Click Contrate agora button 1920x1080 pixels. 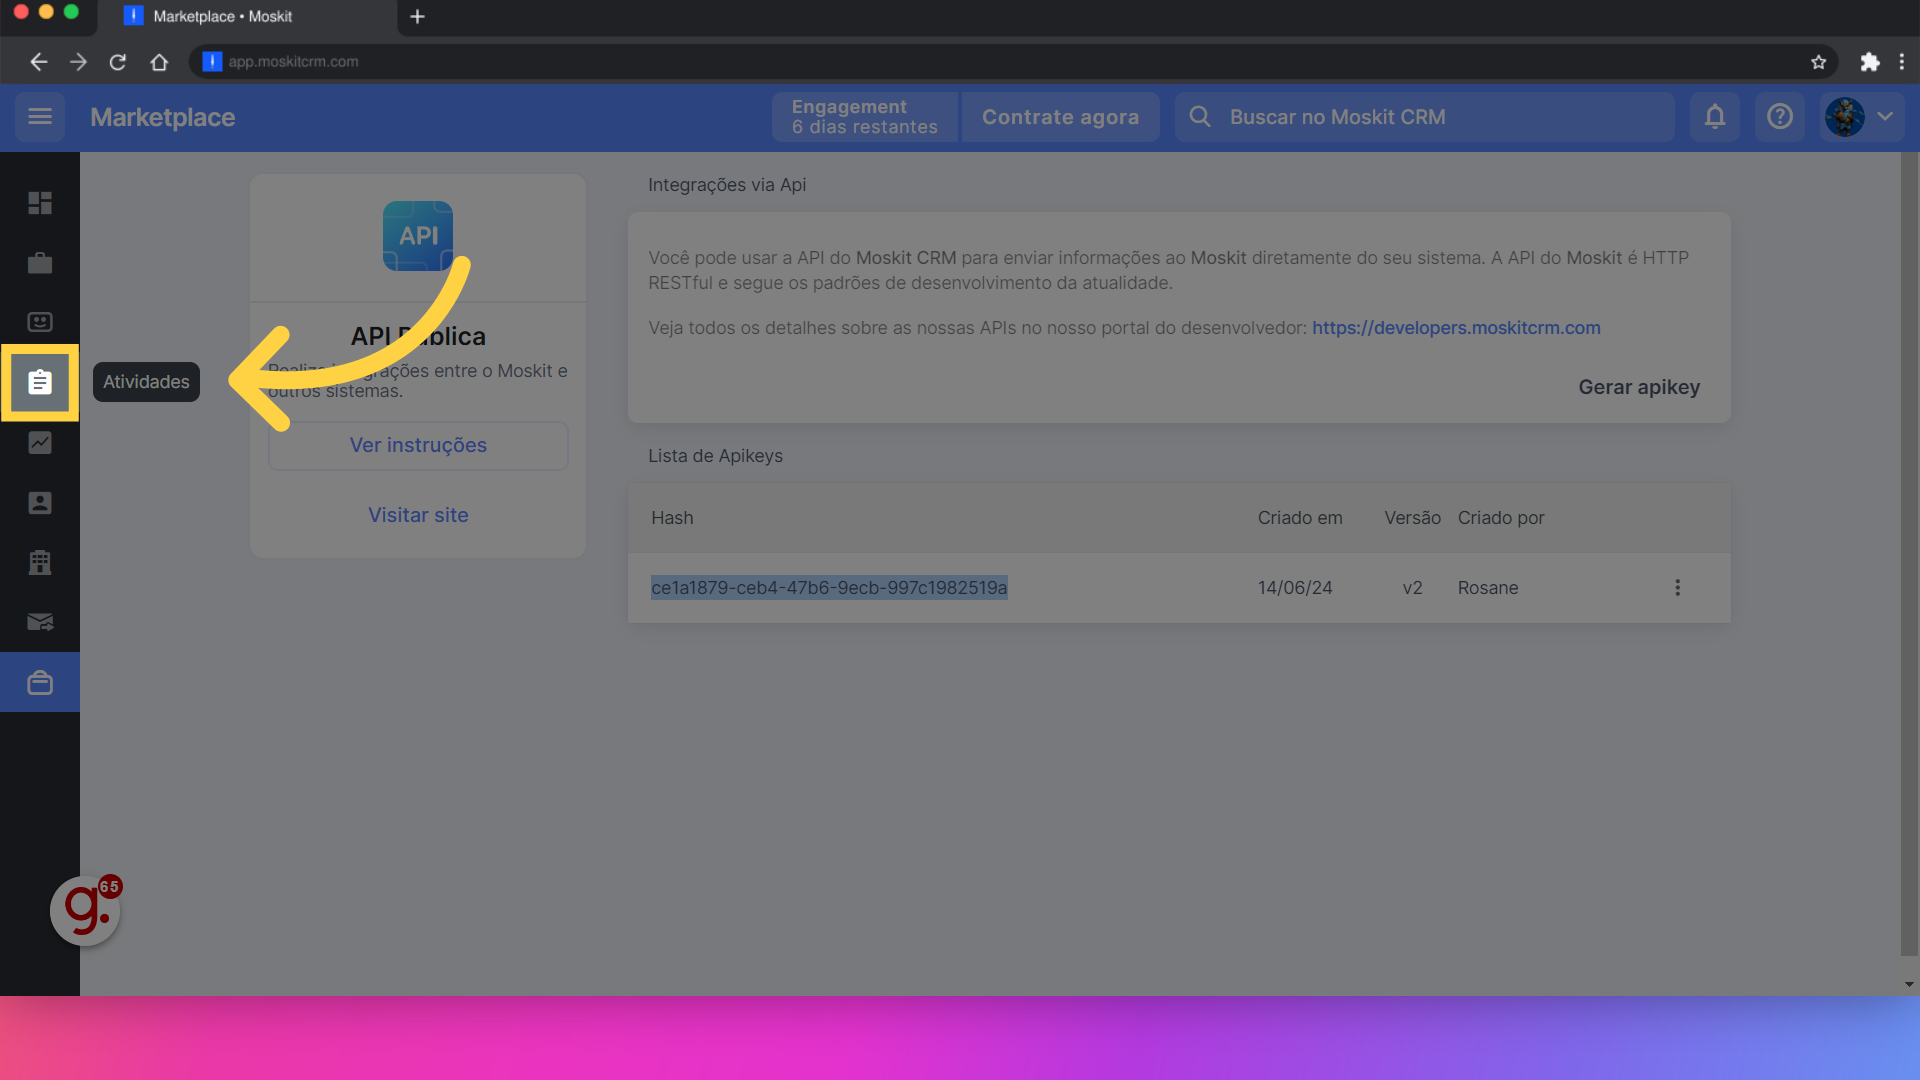(1060, 117)
